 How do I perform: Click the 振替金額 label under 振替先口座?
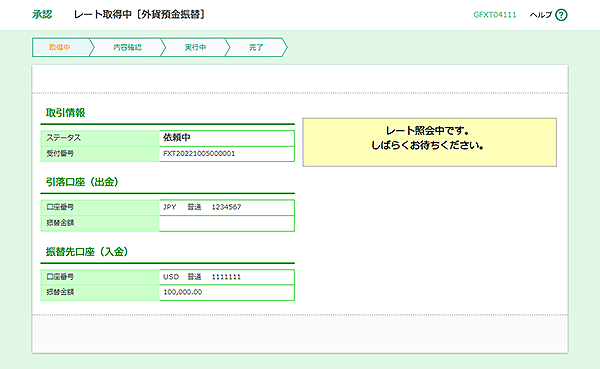pos(100,293)
